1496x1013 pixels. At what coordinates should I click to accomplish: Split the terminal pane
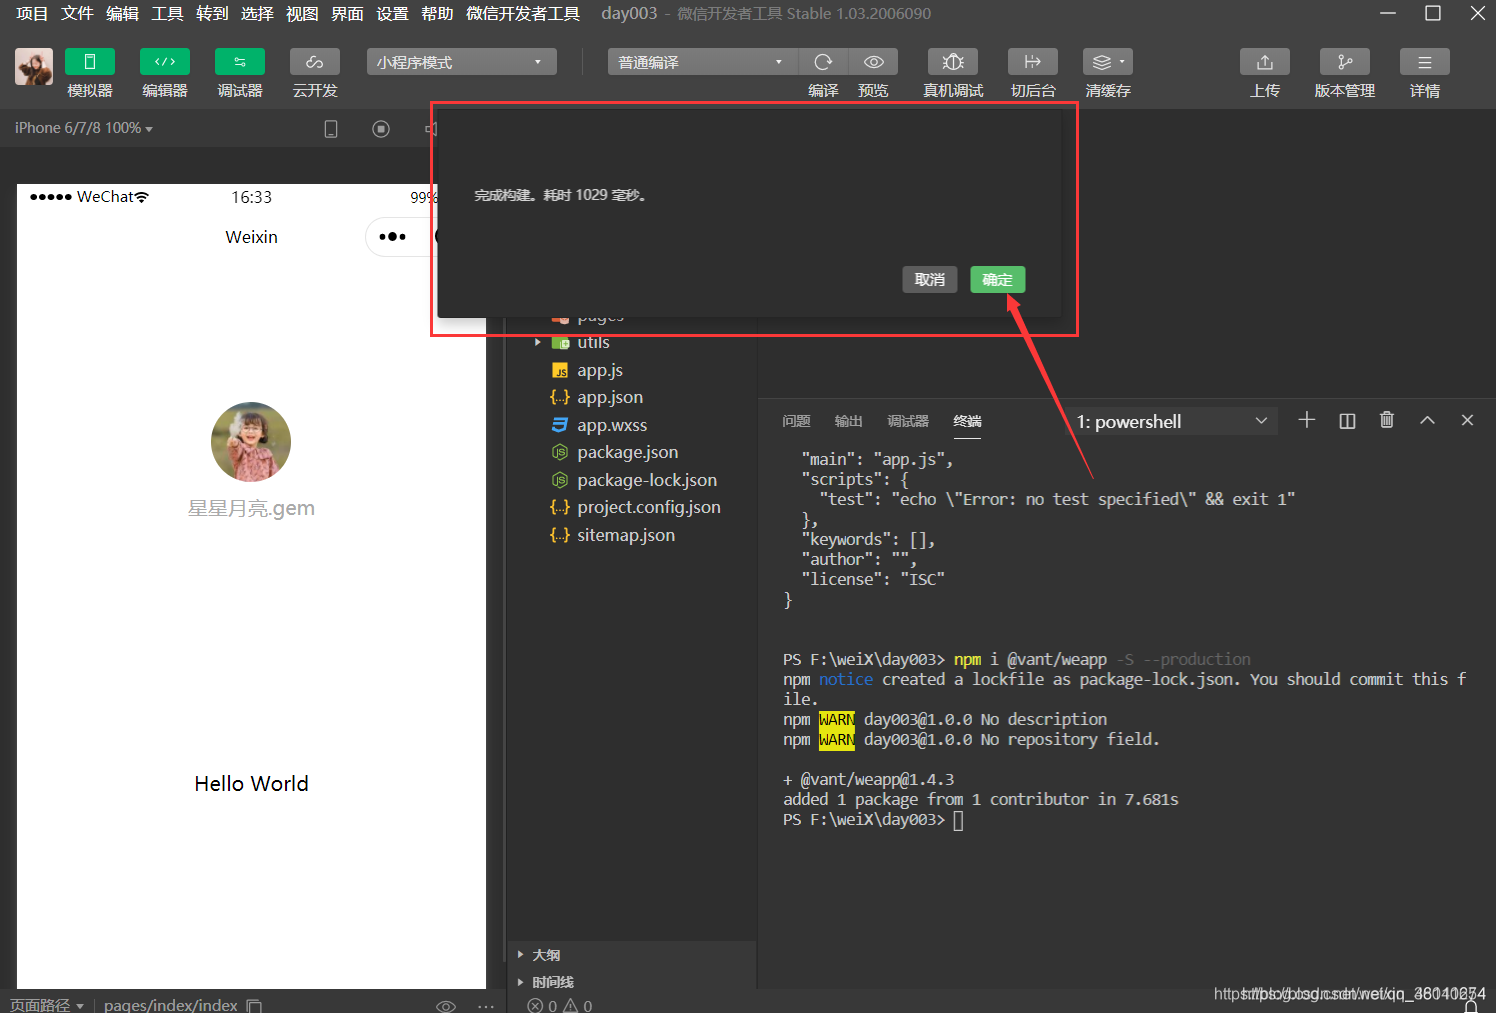pyautogui.click(x=1347, y=420)
